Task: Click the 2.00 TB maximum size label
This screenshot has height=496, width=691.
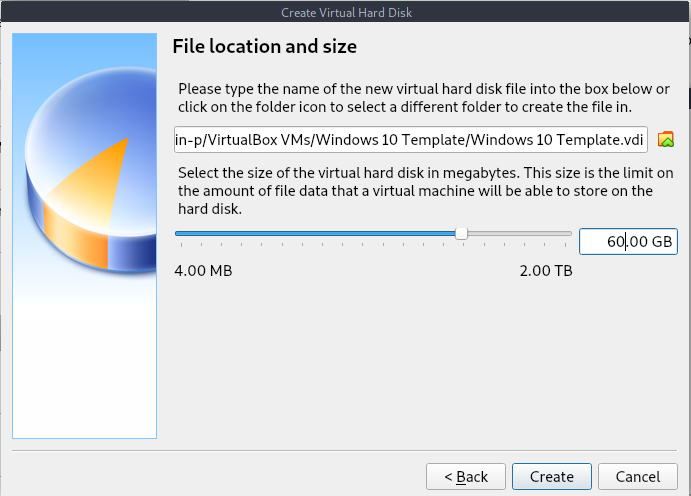Action: coord(546,270)
